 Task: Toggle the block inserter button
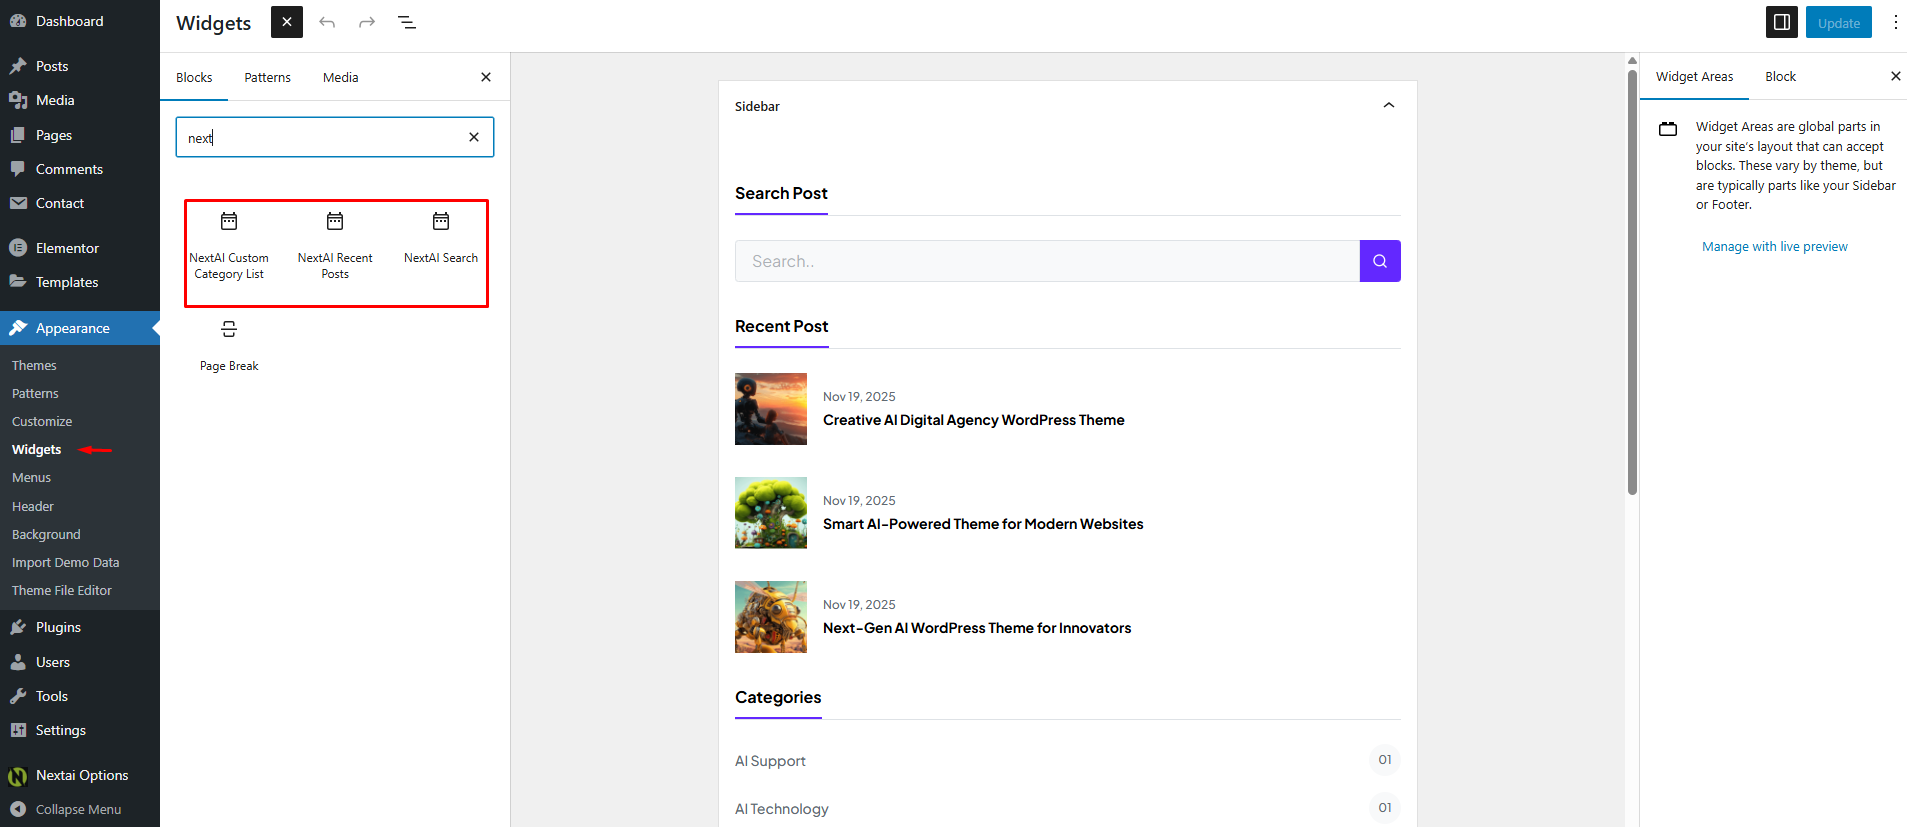click(287, 22)
